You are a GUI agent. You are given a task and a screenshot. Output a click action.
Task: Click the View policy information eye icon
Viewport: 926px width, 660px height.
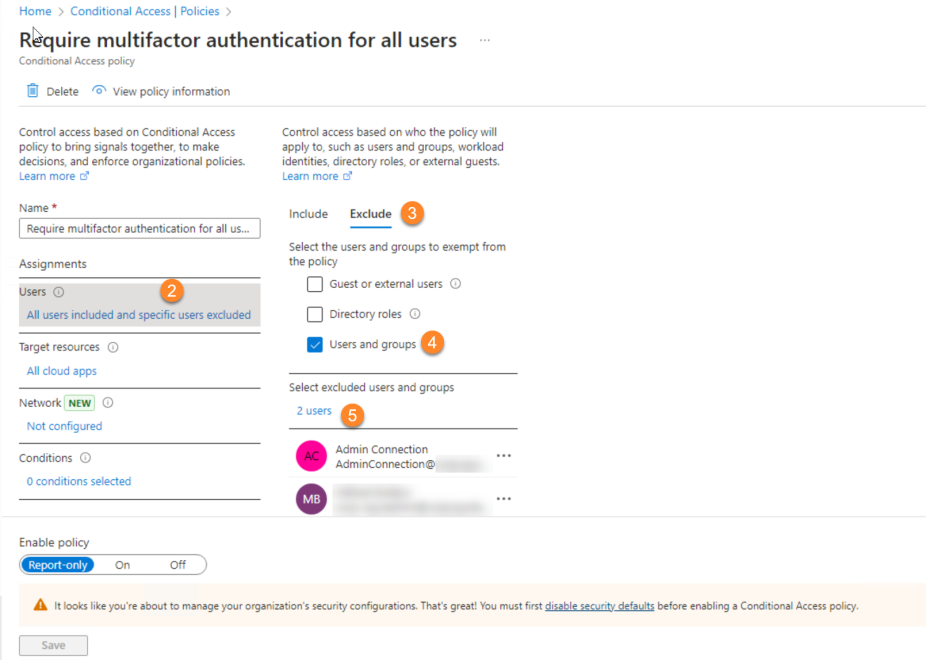point(99,91)
